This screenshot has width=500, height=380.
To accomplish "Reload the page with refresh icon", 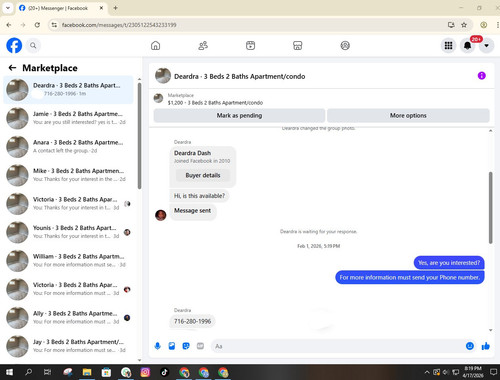I will pos(37,25).
